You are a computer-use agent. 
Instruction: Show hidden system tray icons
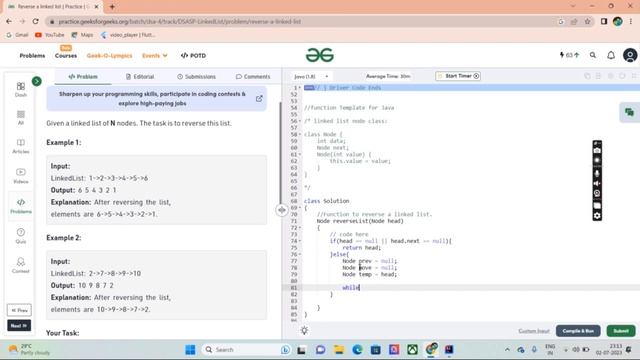[507, 350]
